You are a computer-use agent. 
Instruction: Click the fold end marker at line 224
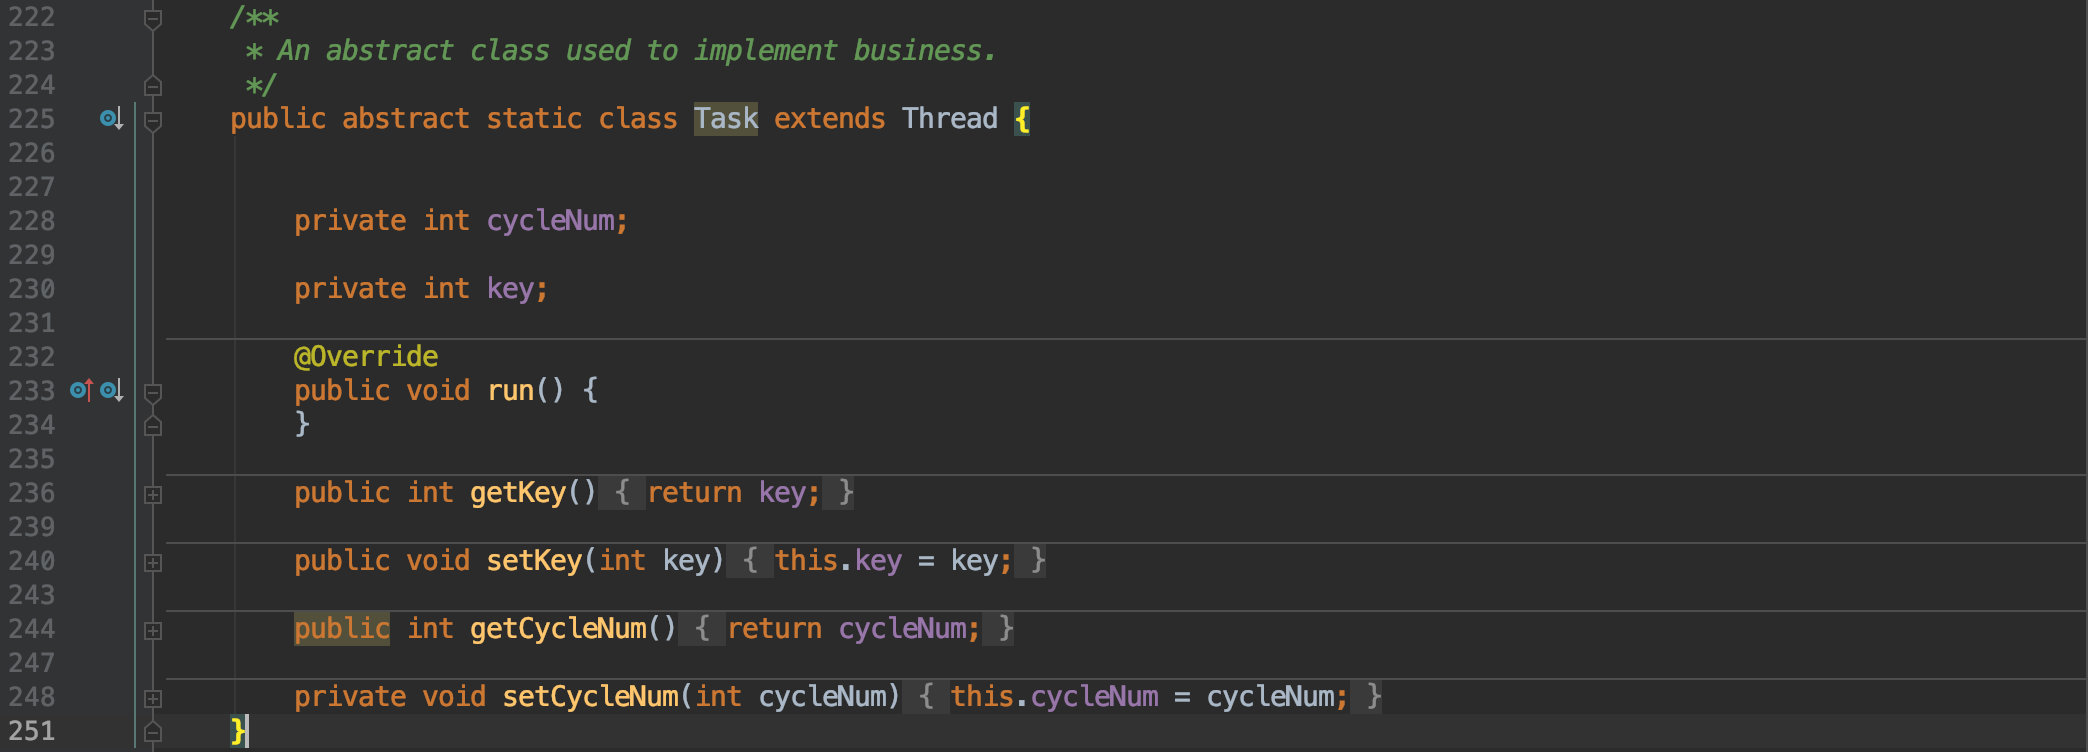click(153, 86)
